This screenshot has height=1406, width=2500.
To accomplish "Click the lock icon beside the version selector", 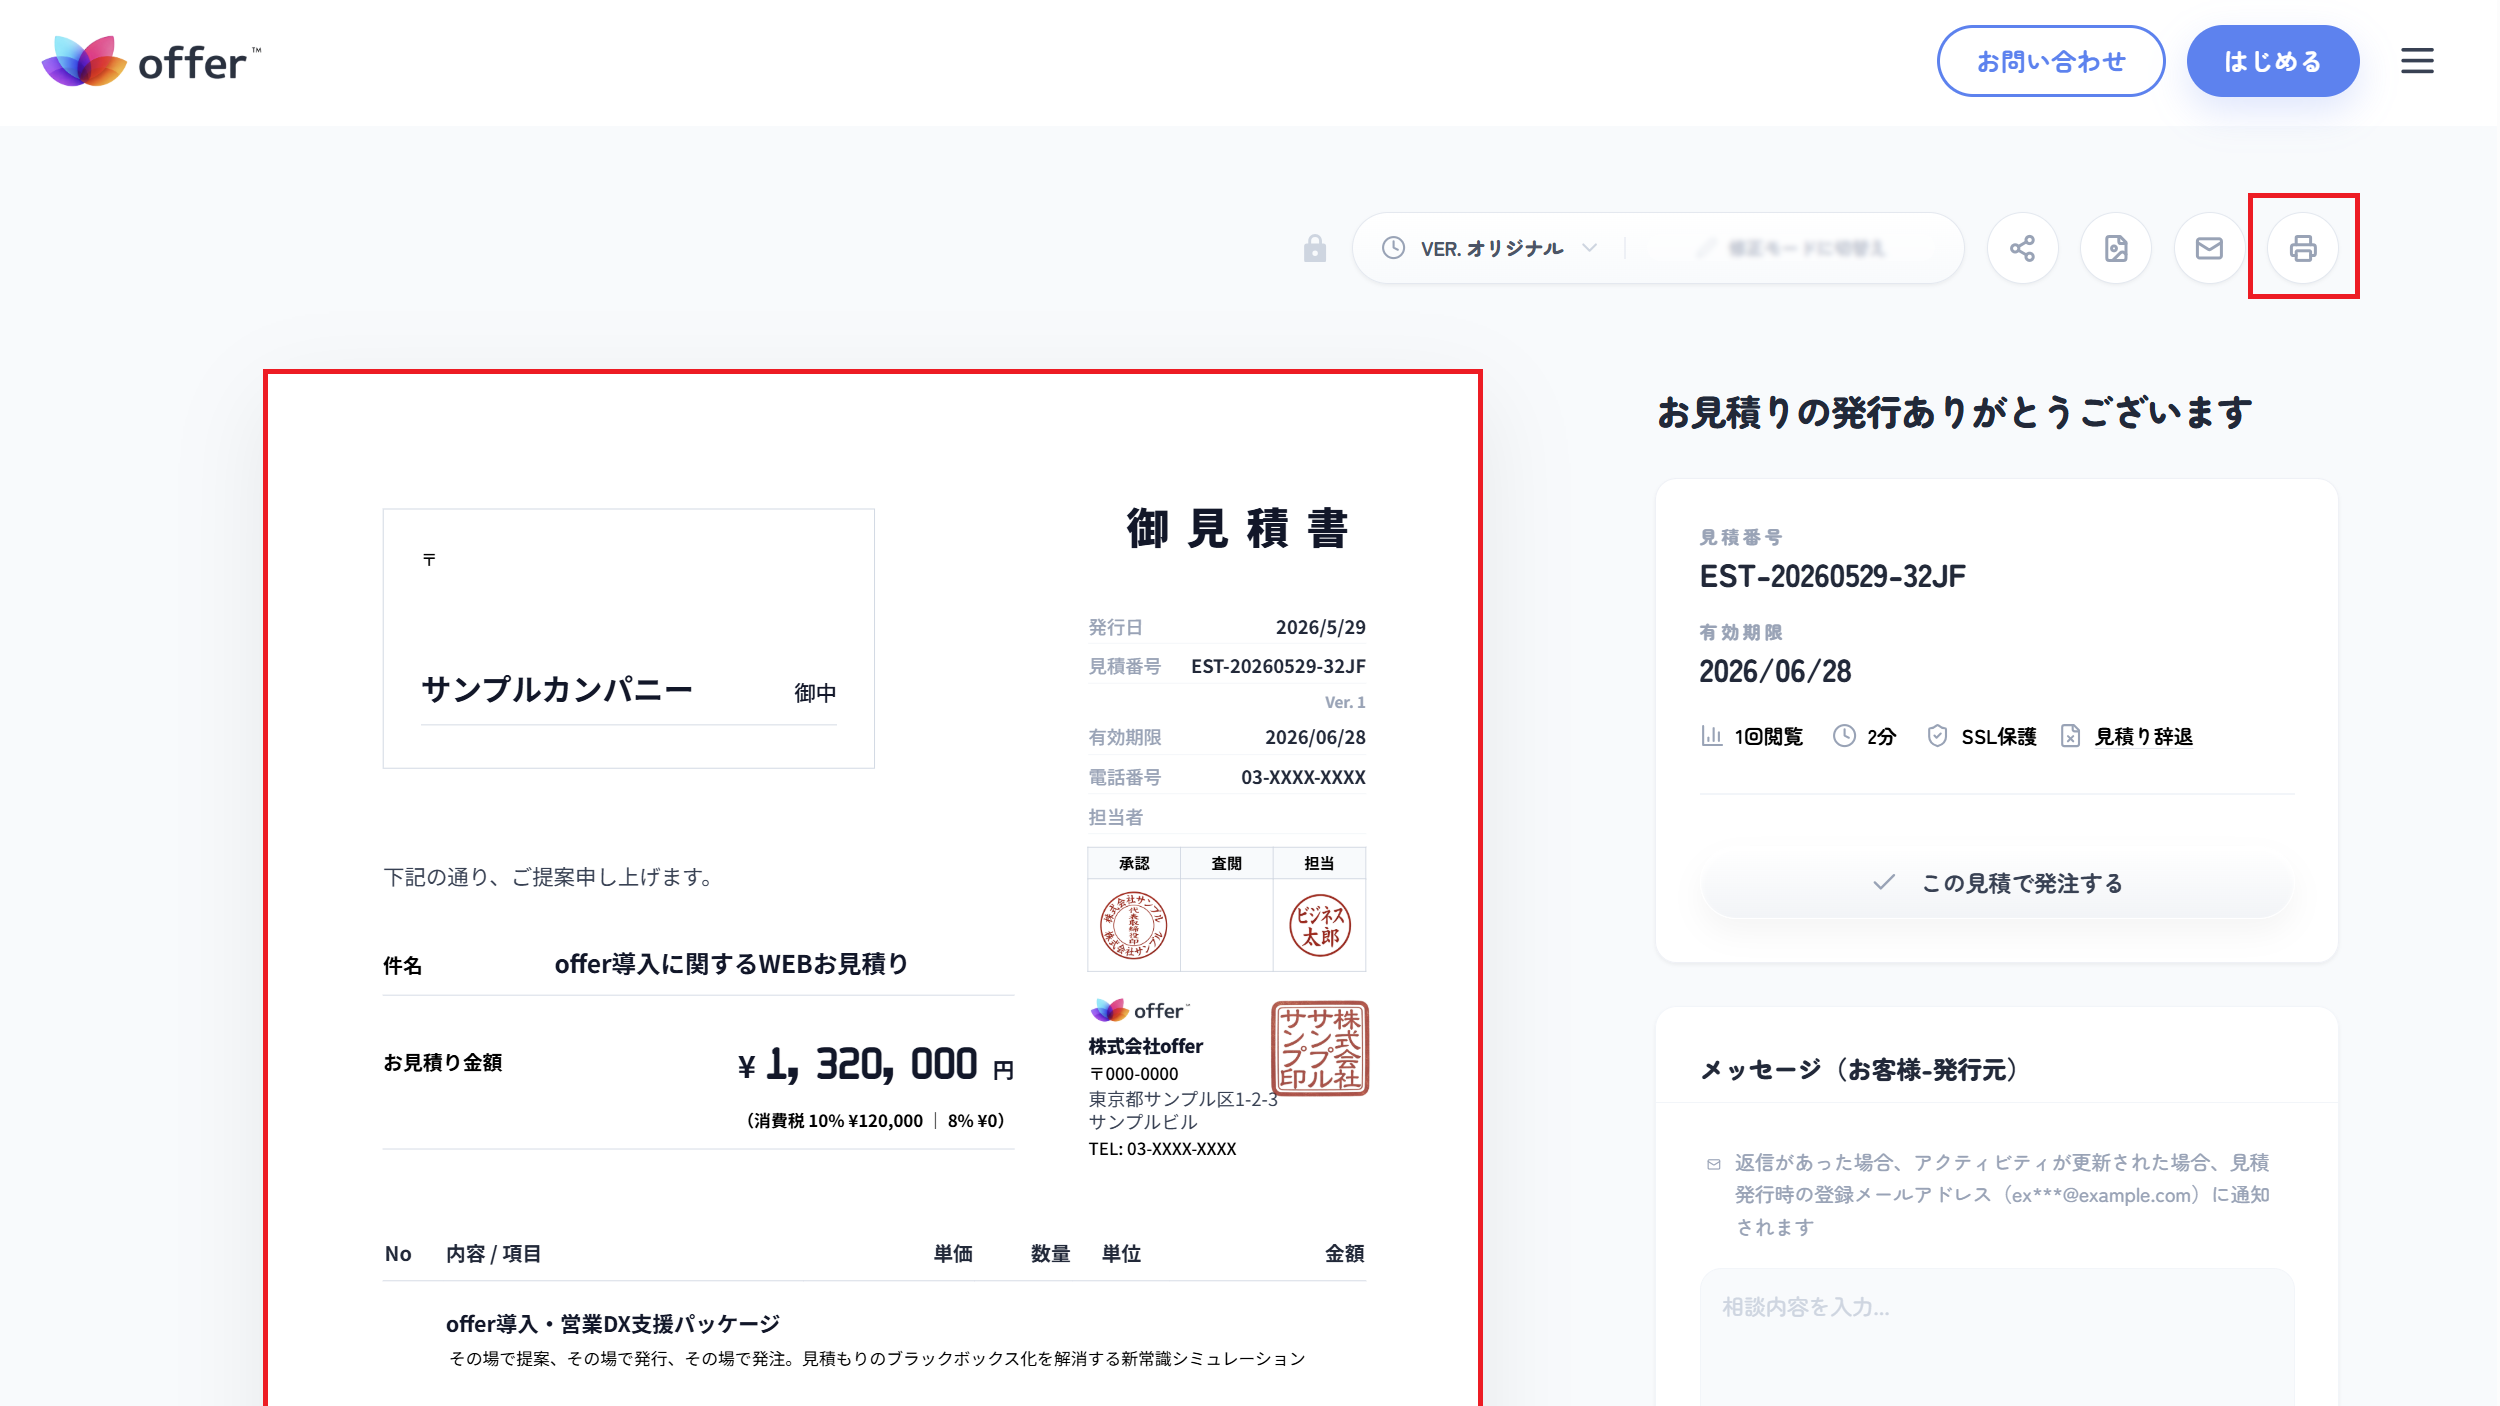I will [1314, 248].
